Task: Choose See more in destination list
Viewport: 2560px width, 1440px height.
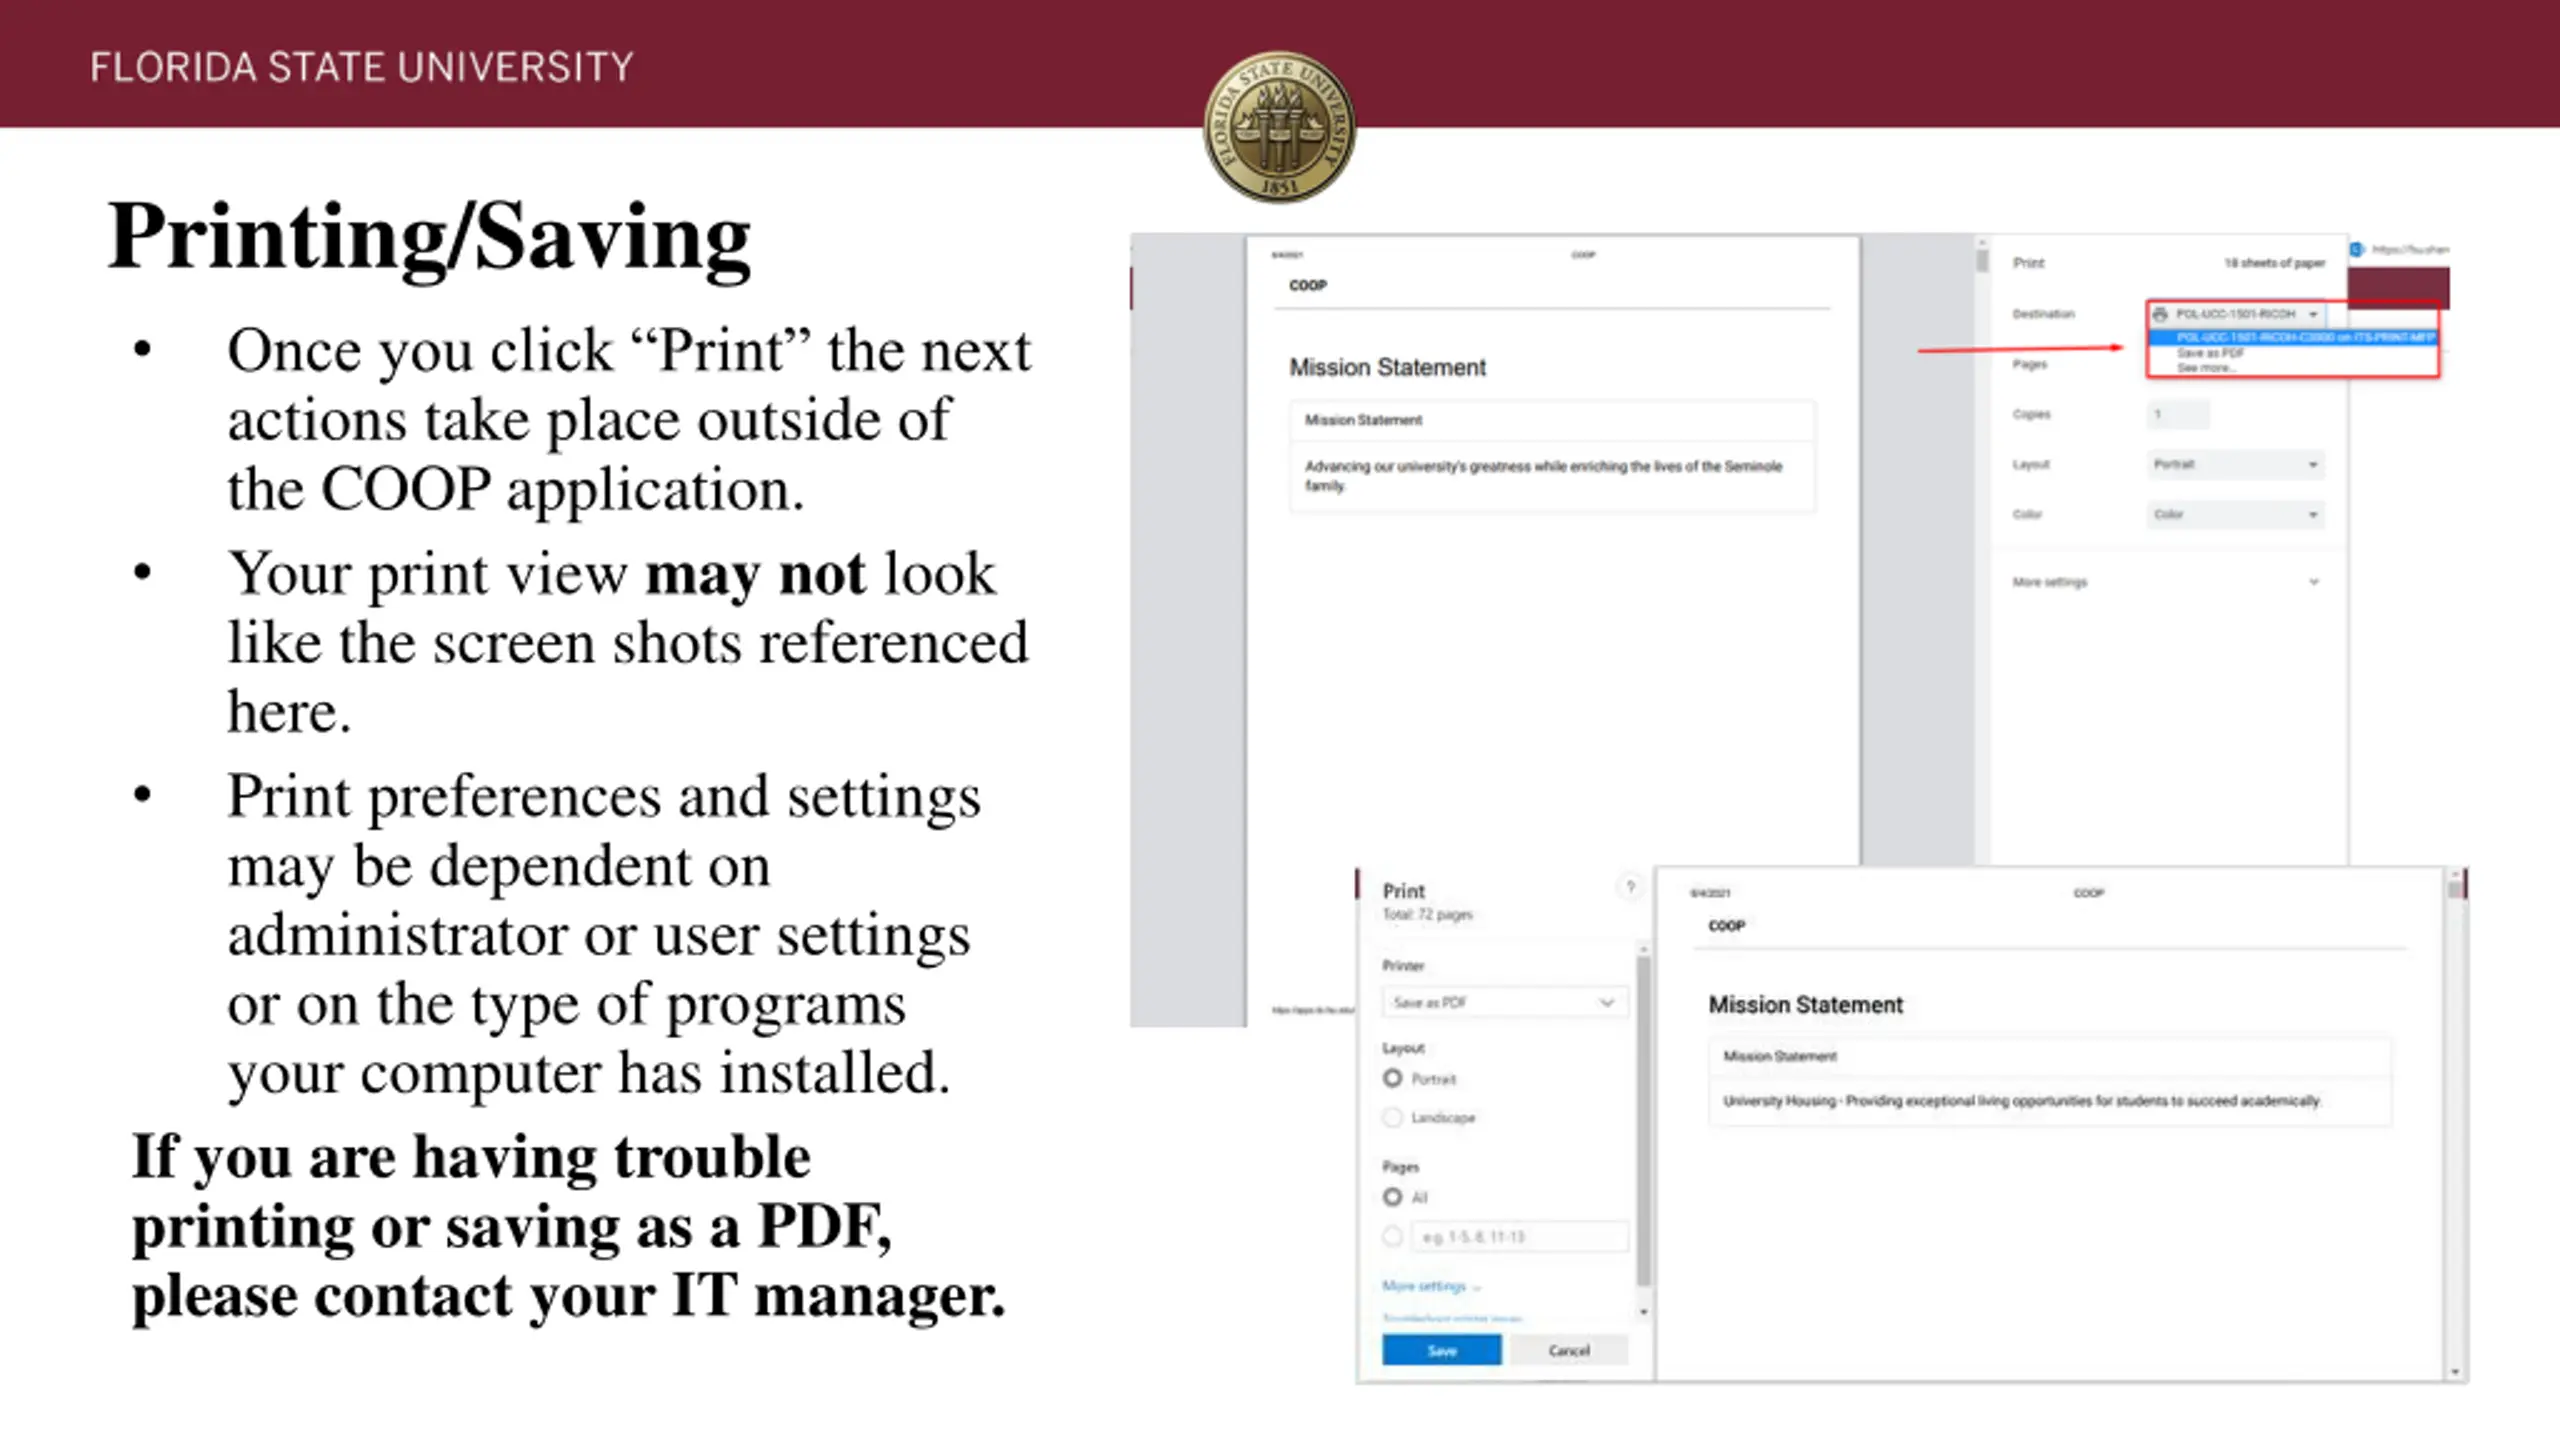Action: [x=2205, y=368]
